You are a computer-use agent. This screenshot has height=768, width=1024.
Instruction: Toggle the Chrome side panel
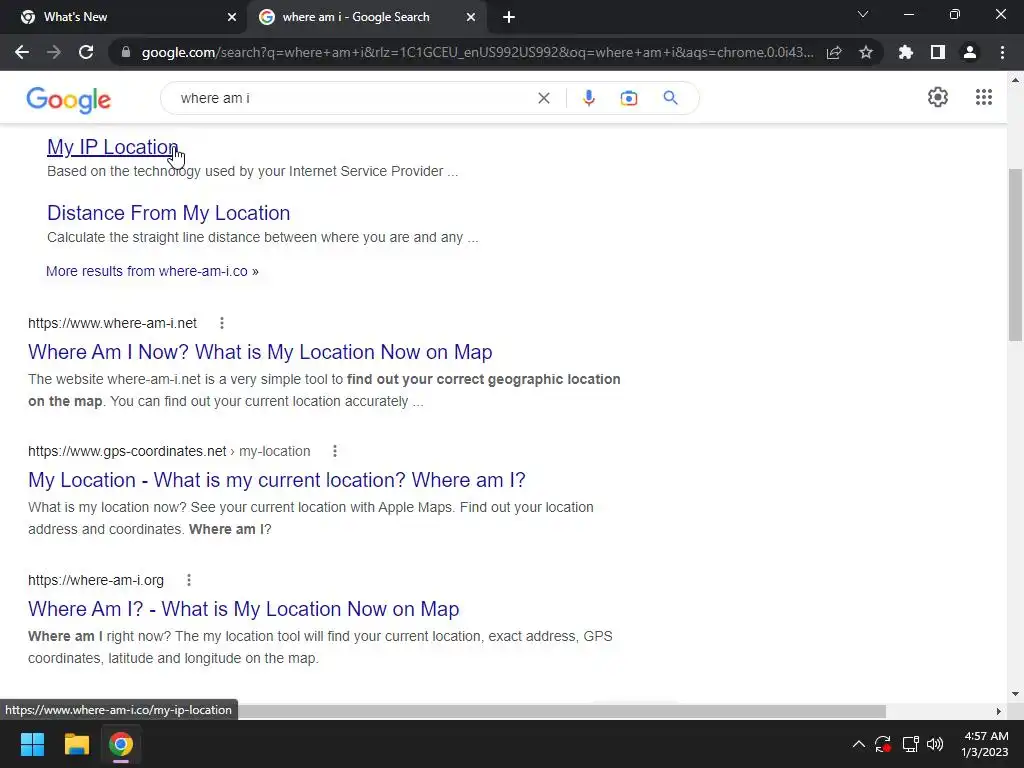click(938, 52)
